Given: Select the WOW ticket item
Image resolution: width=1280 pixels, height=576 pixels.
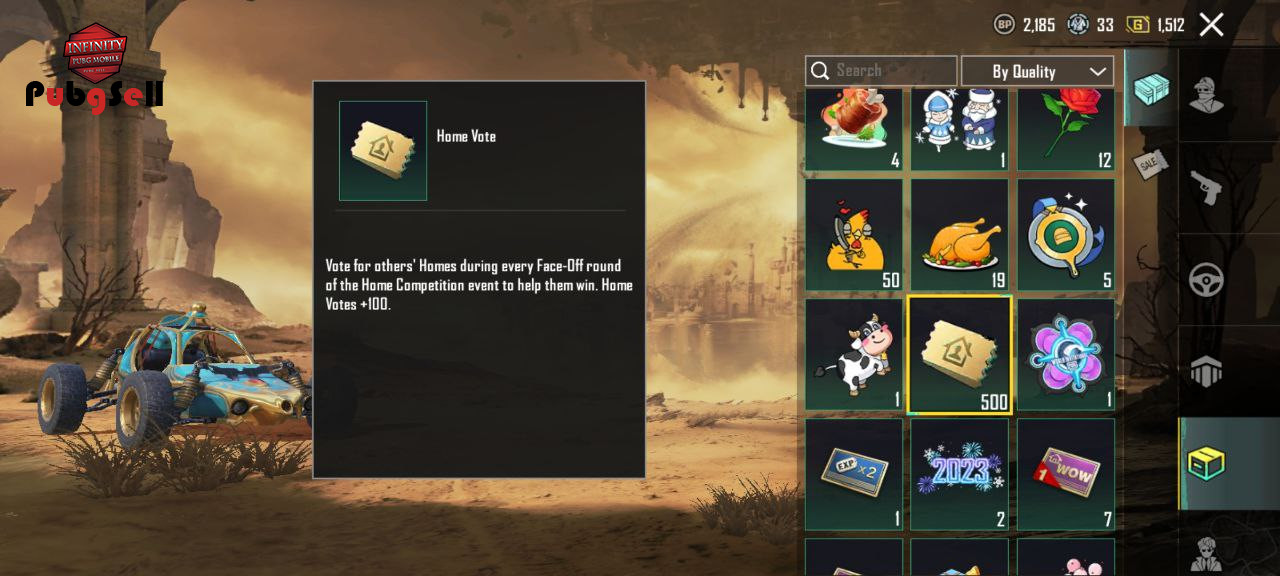Looking at the screenshot, I should [x=1066, y=474].
